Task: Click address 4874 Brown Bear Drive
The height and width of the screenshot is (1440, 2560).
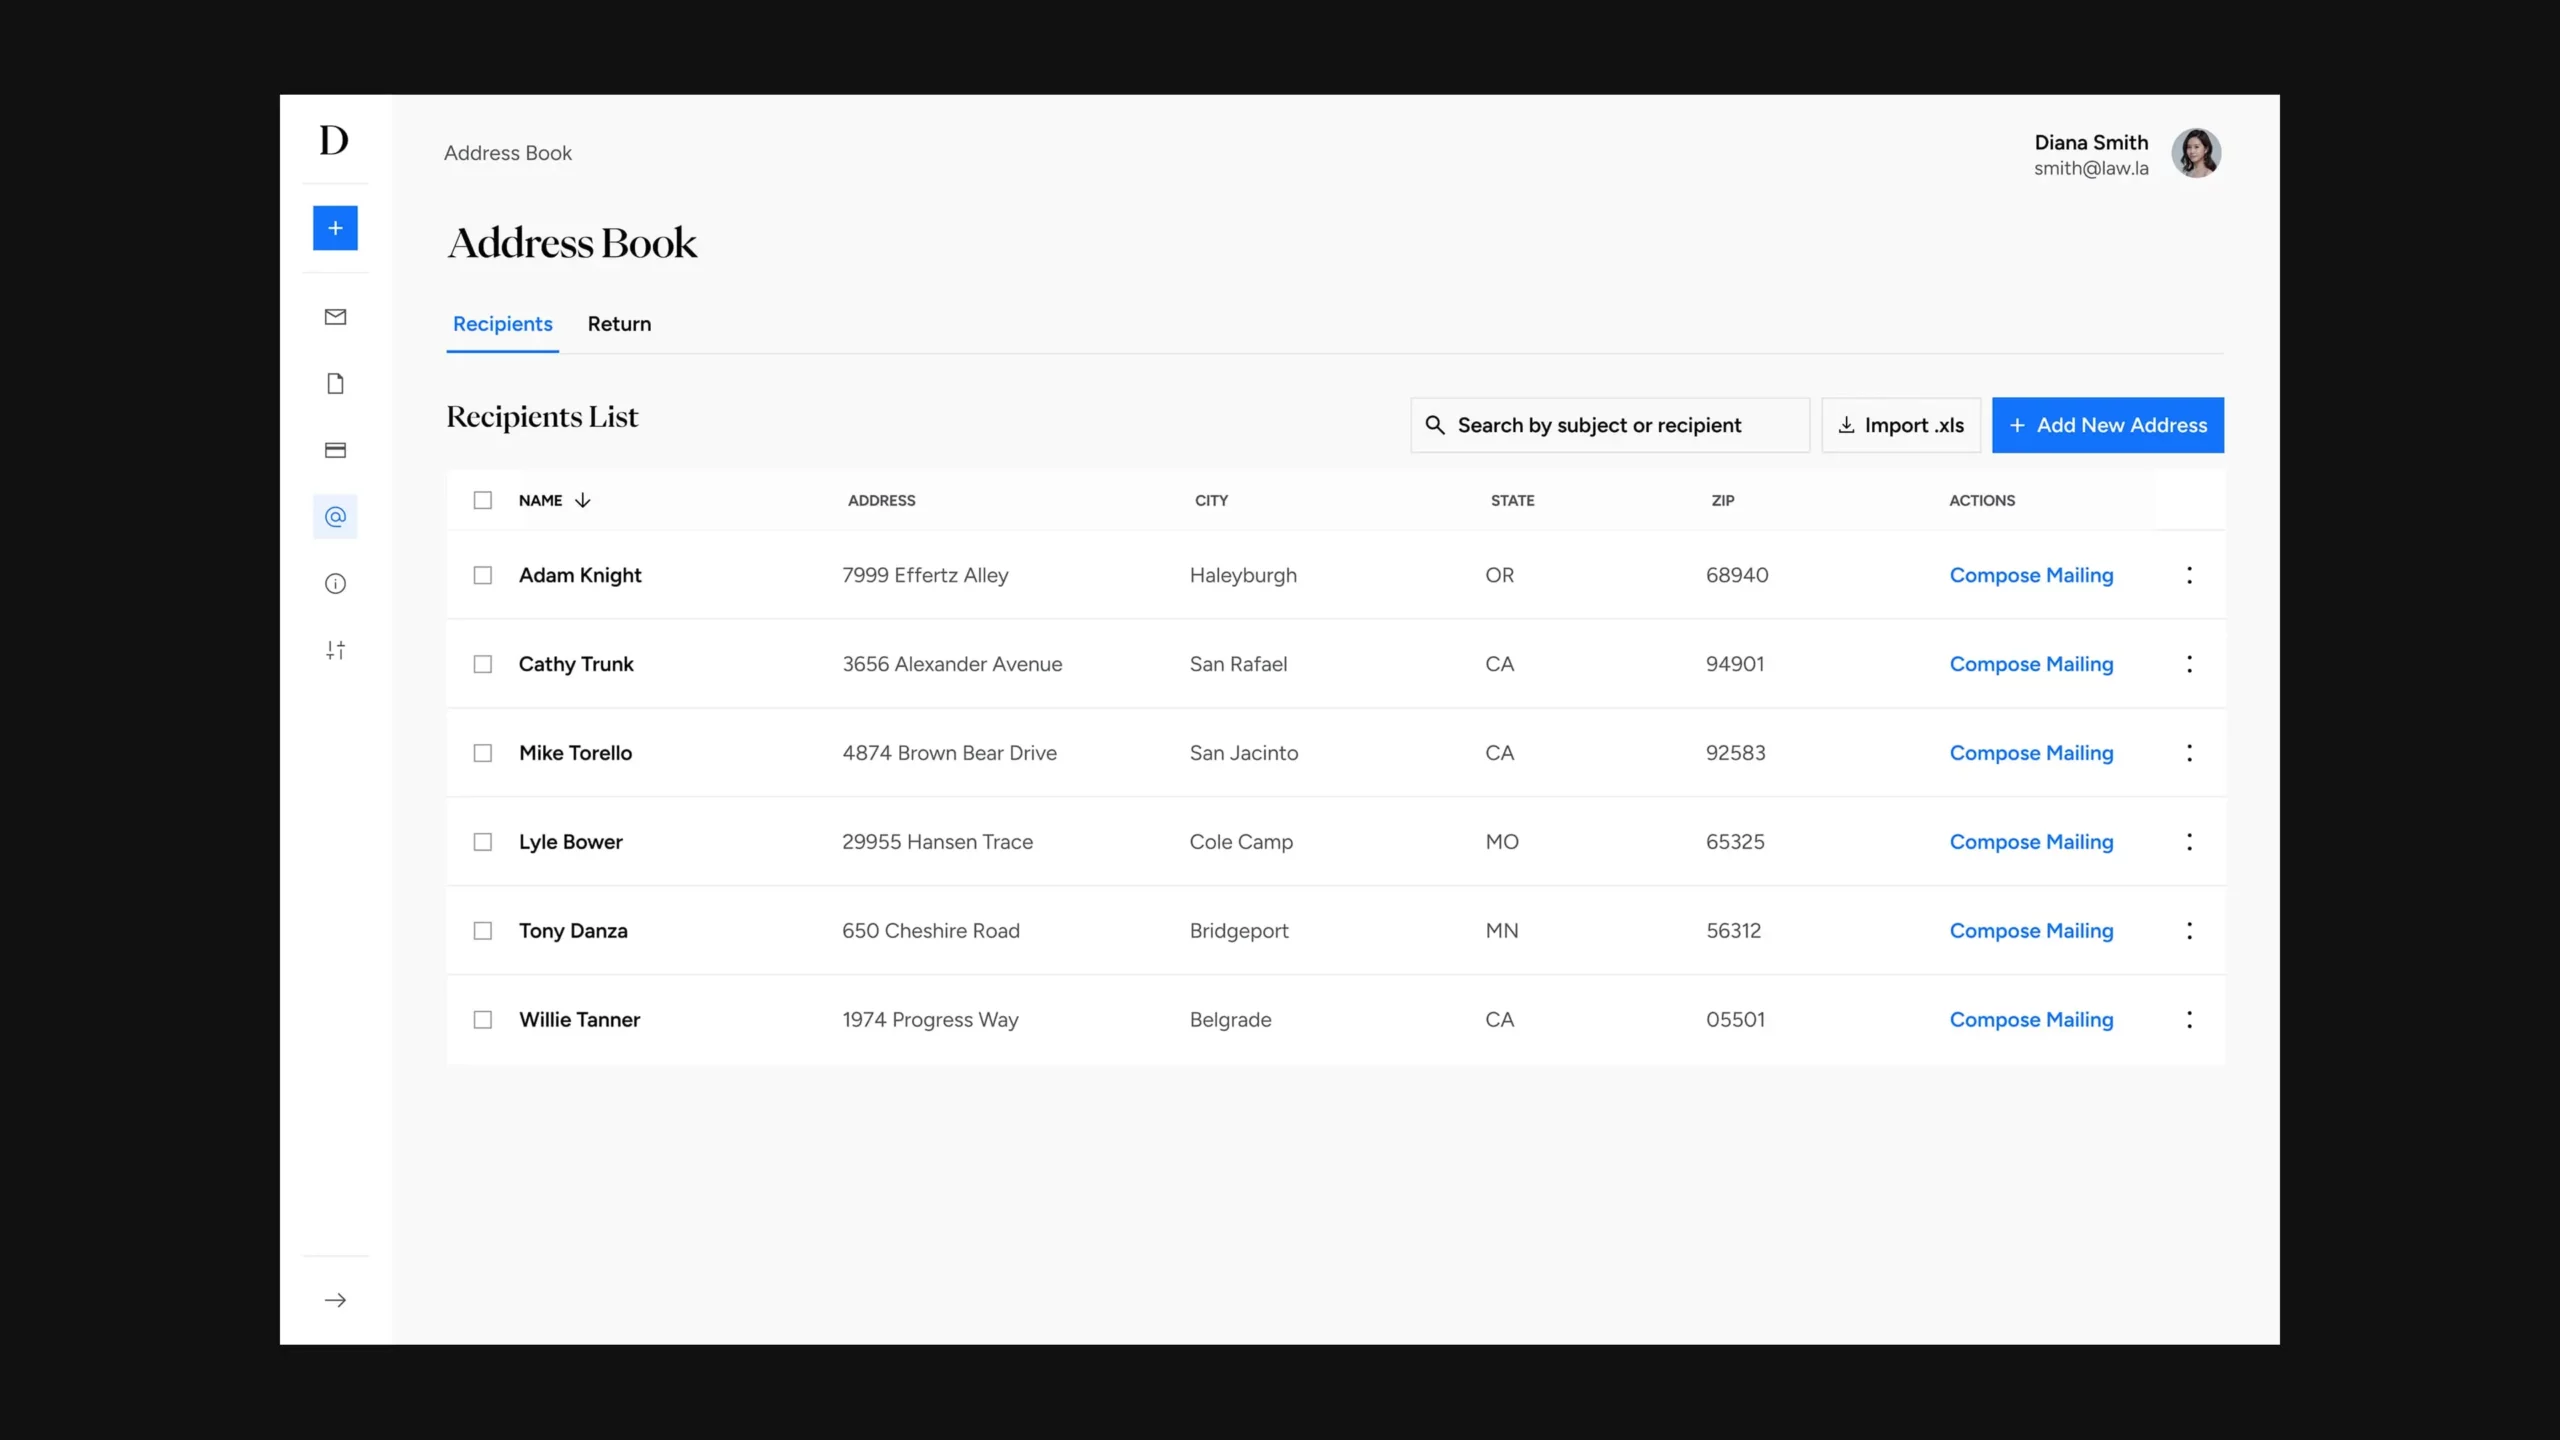Action: point(949,753)
